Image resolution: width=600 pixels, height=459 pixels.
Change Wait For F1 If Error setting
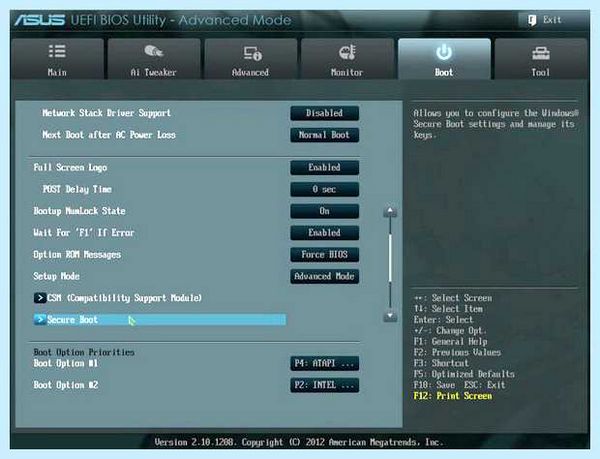pos(324,233)
